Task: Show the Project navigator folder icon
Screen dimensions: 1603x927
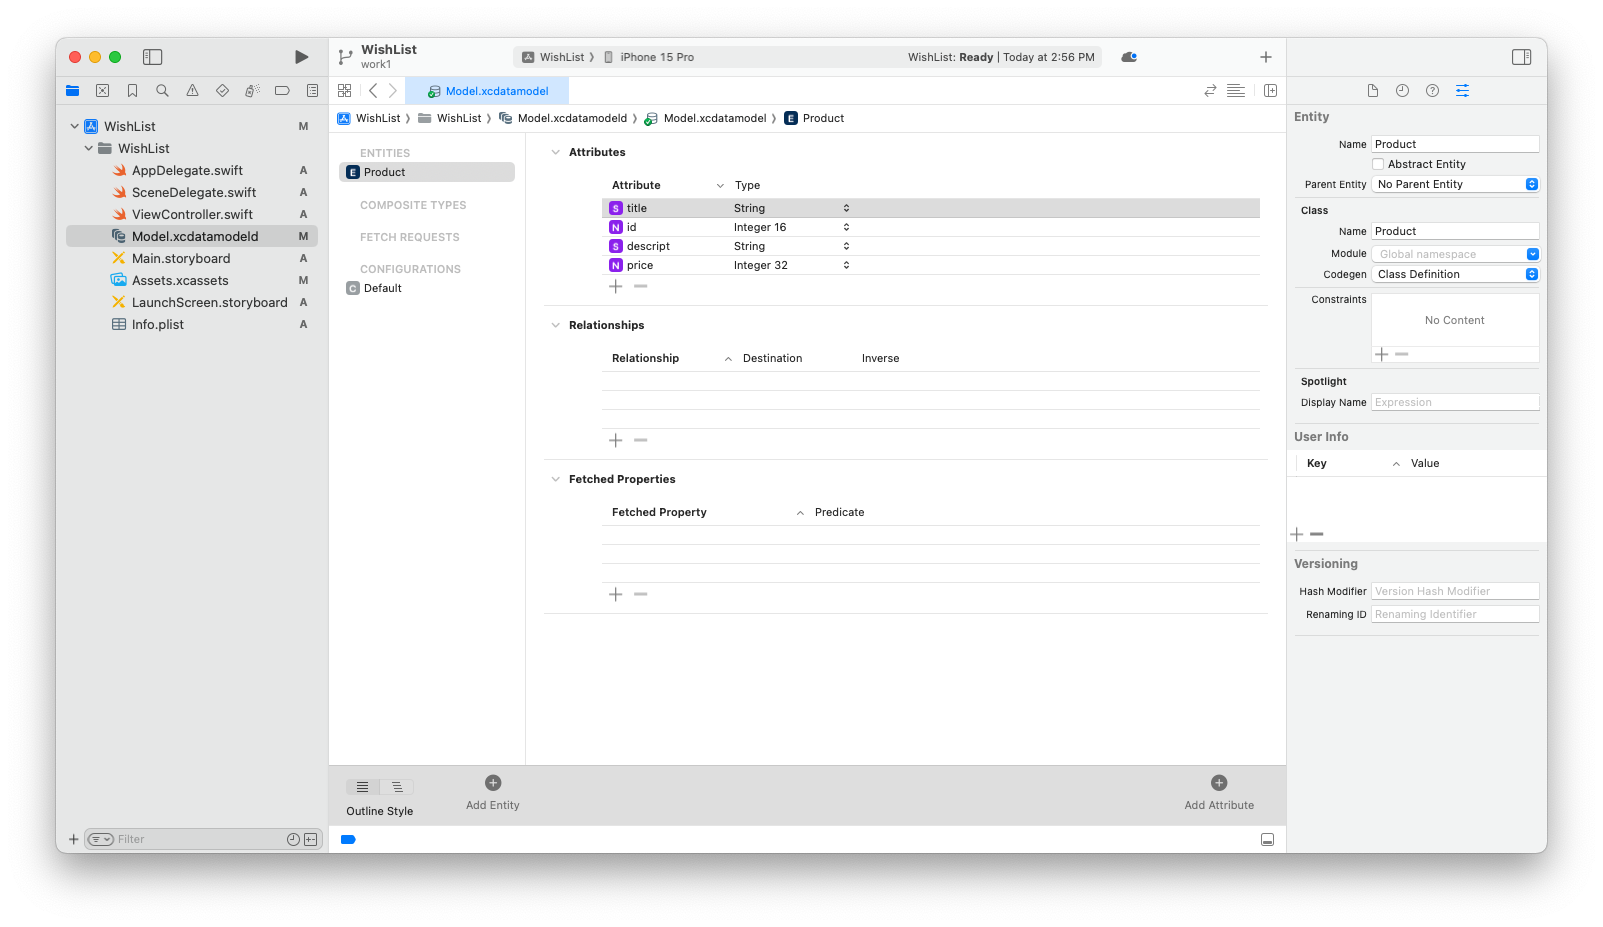Action: pos(73,91)
